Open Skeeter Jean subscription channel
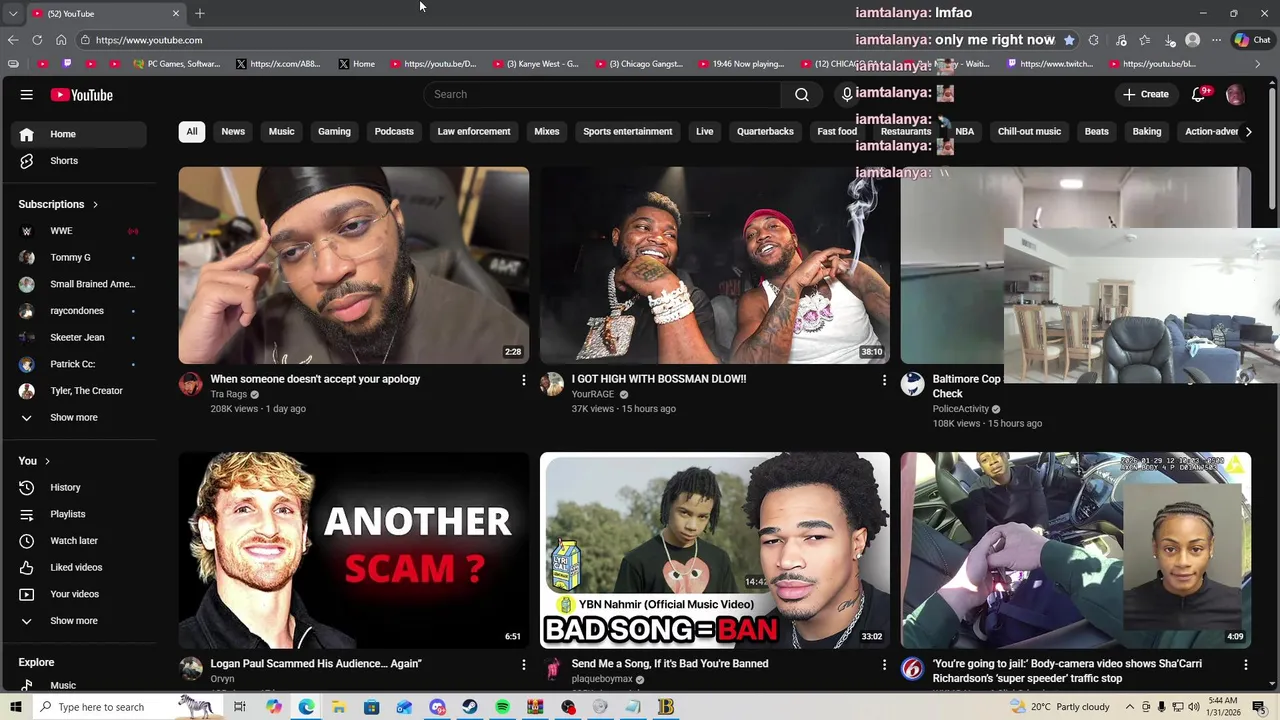This screenshot has width=1280, height=720. click(x=77, y=338)
